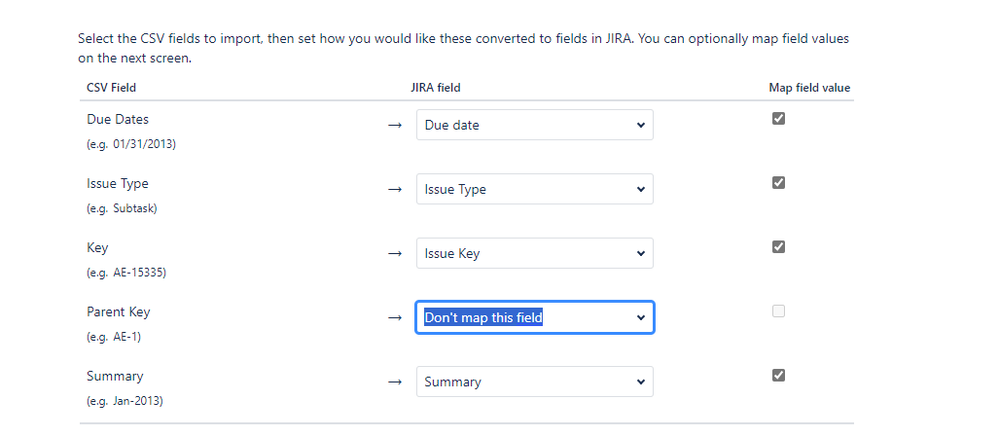Click the Parent Key CSV field label
The image size is (999, 443).
[x=118, y=312]
